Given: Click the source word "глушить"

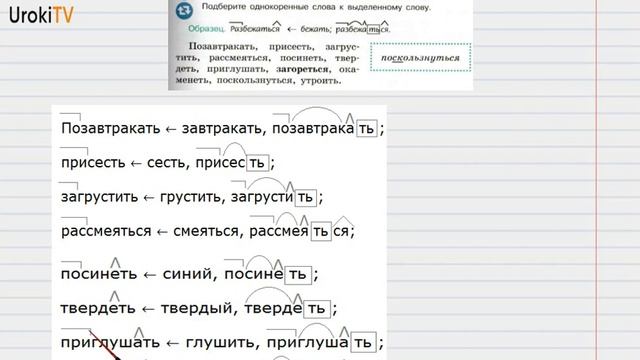Looking at the screenshot, I should point(222,342).
